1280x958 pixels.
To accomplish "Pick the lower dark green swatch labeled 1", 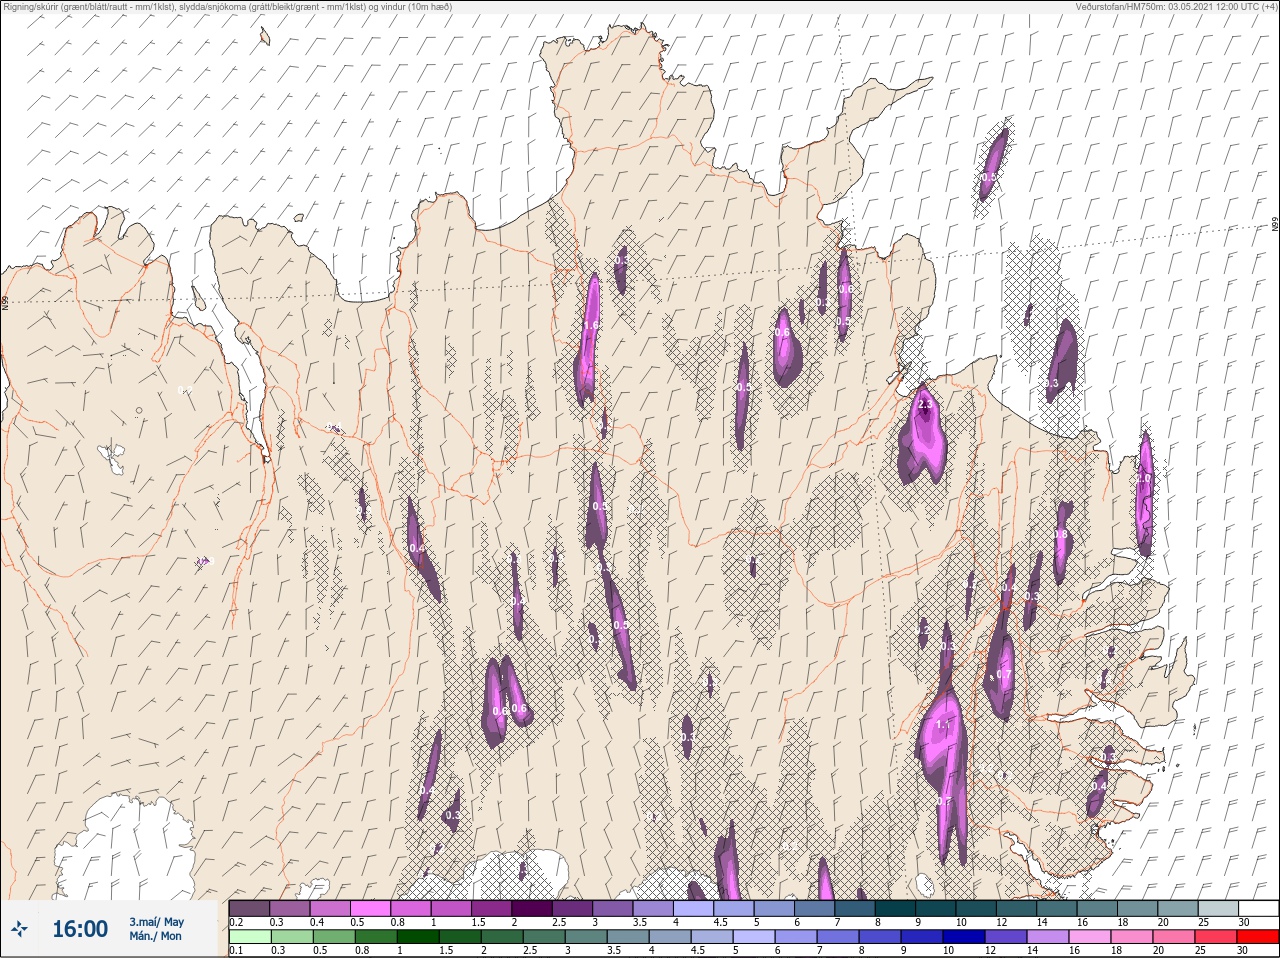I will coord(418,937).
